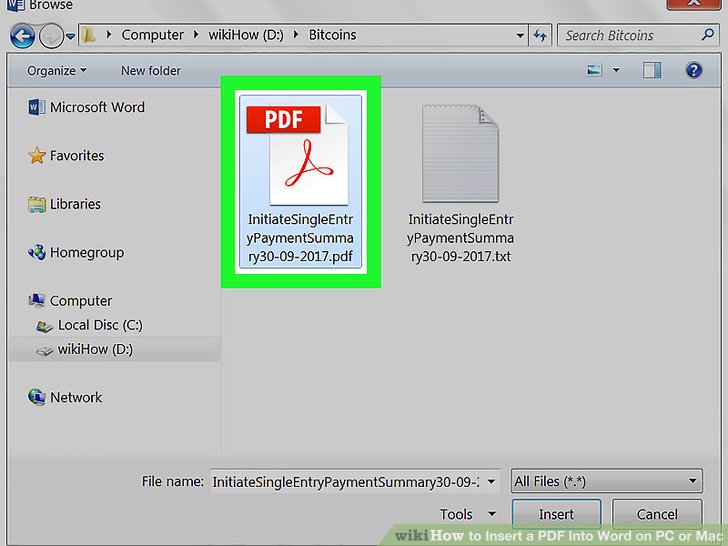Open Microsoft Word in navigation pane

coord(97,107)
